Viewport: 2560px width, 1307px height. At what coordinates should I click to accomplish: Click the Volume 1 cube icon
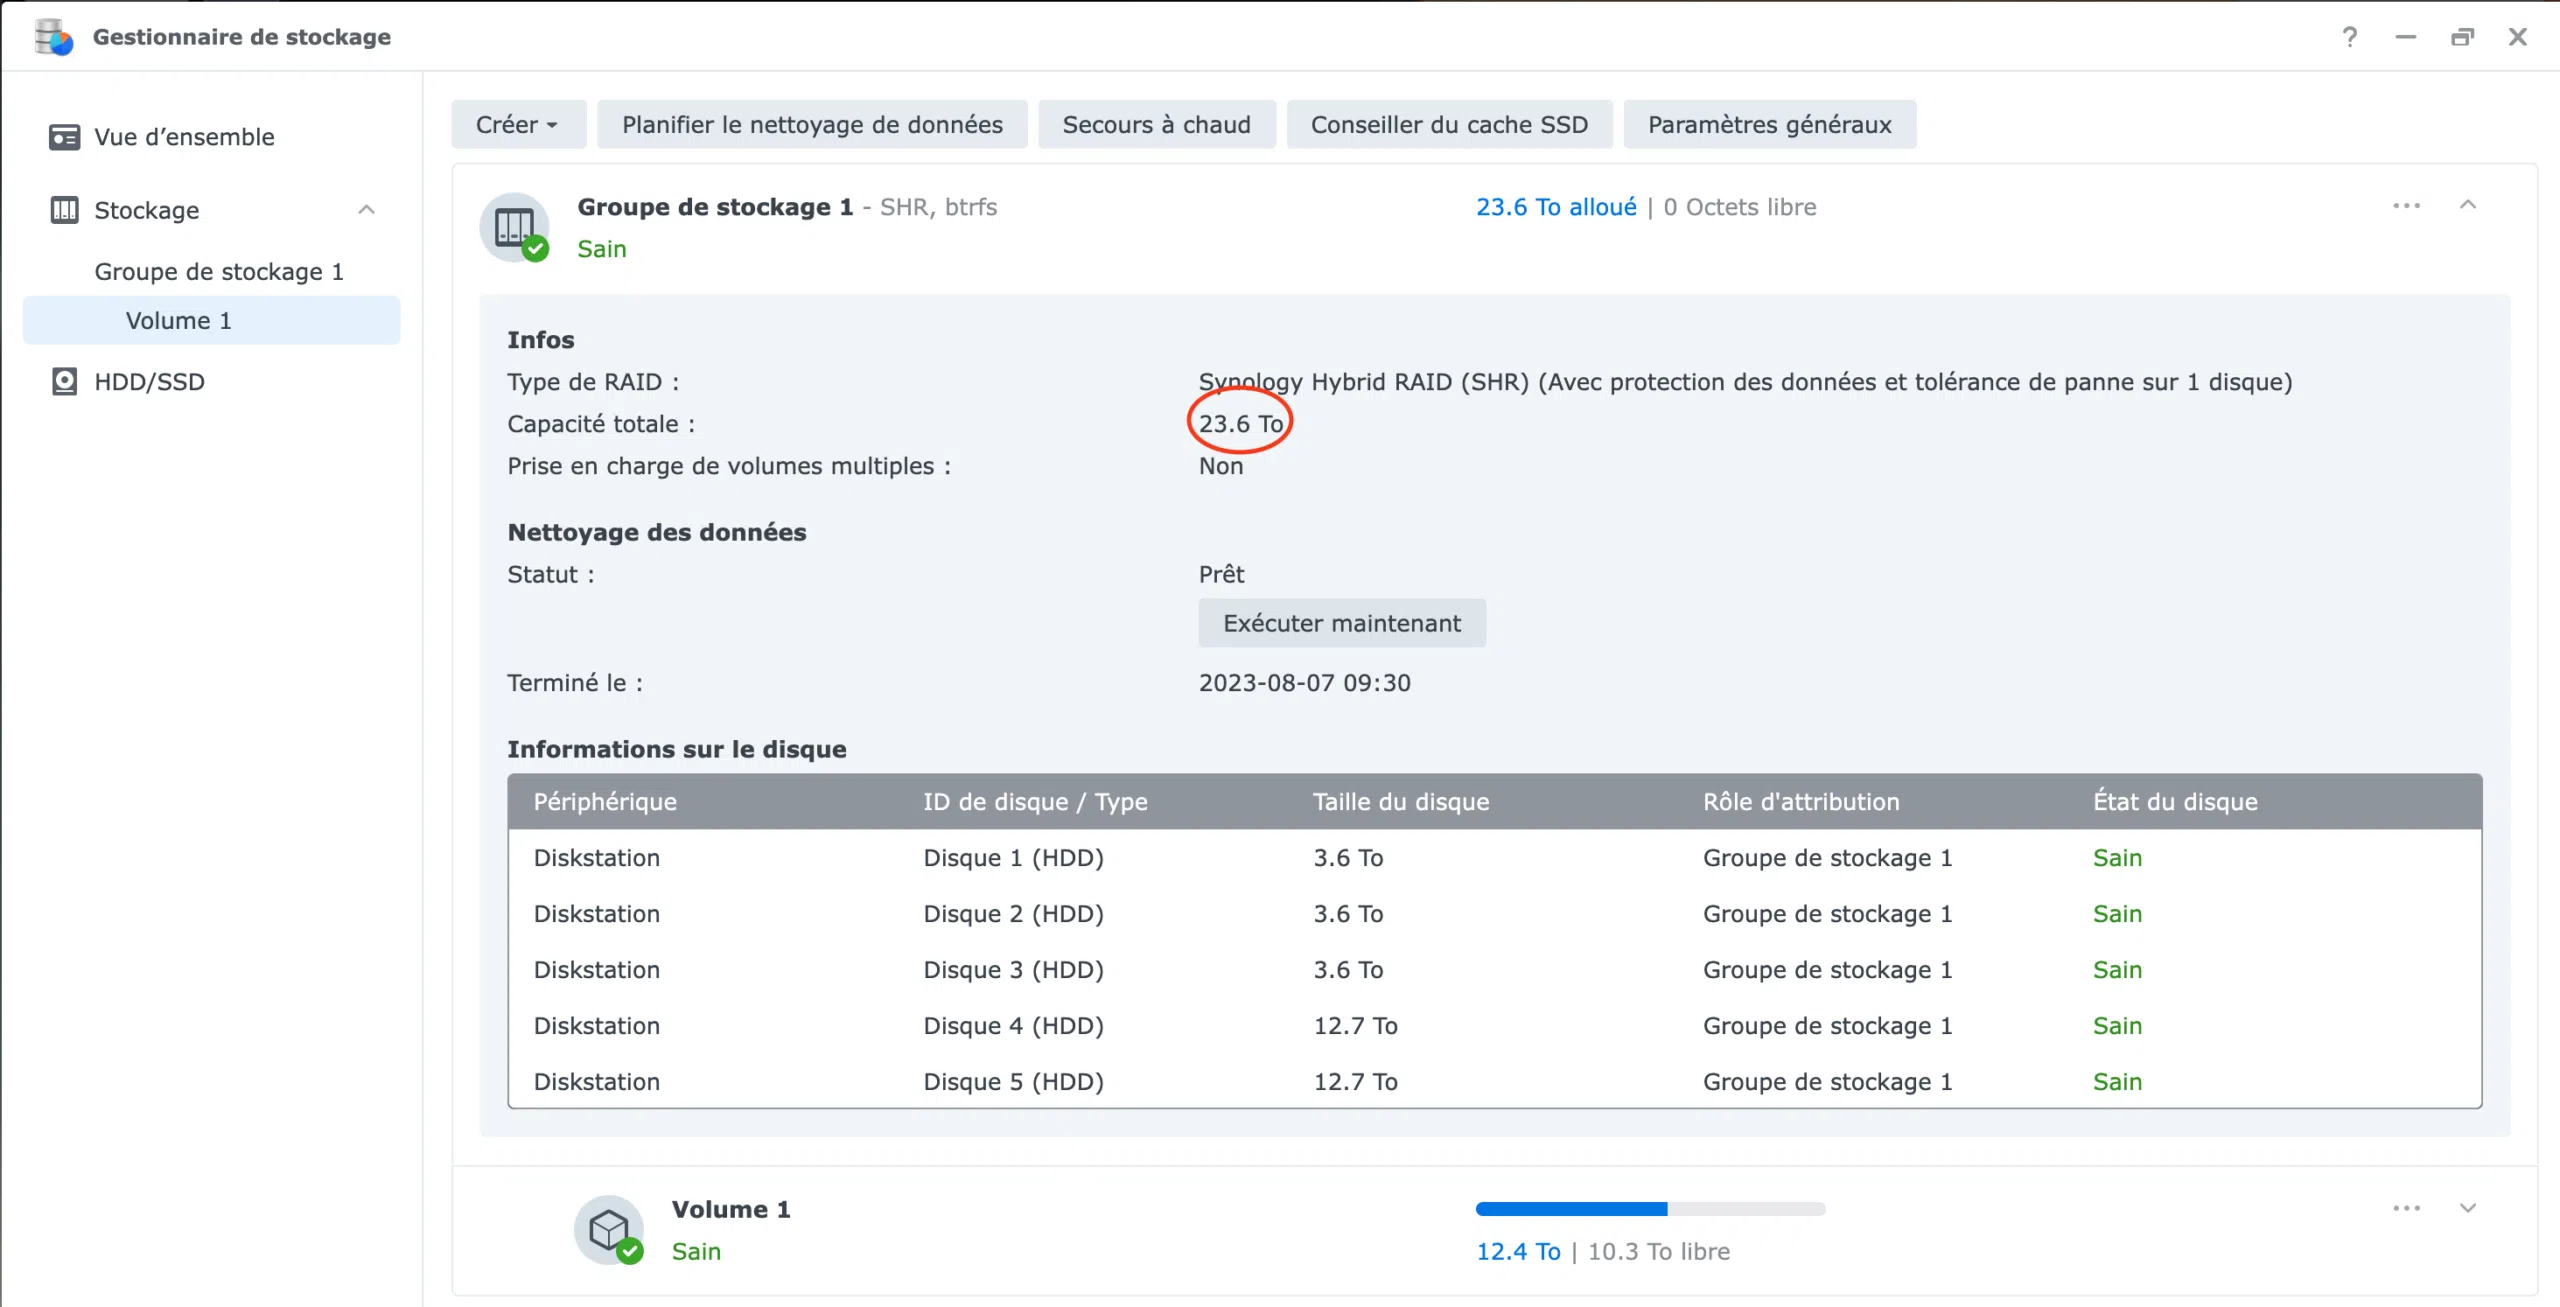tap(609, 1229)
